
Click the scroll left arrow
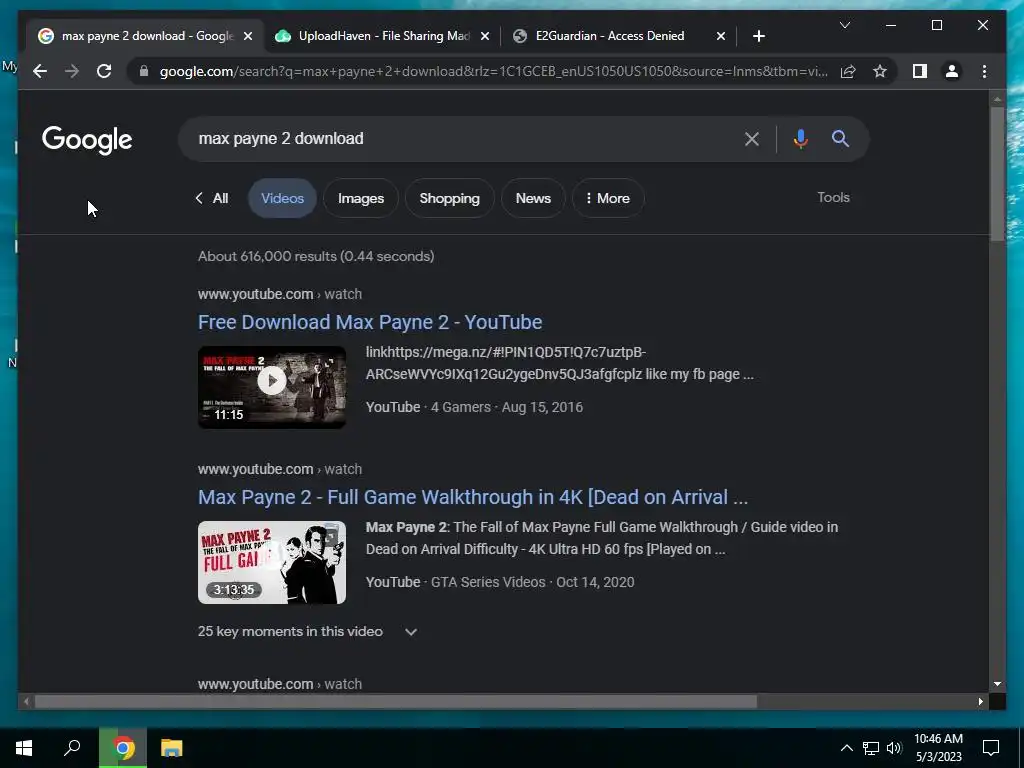pos(26,702)
